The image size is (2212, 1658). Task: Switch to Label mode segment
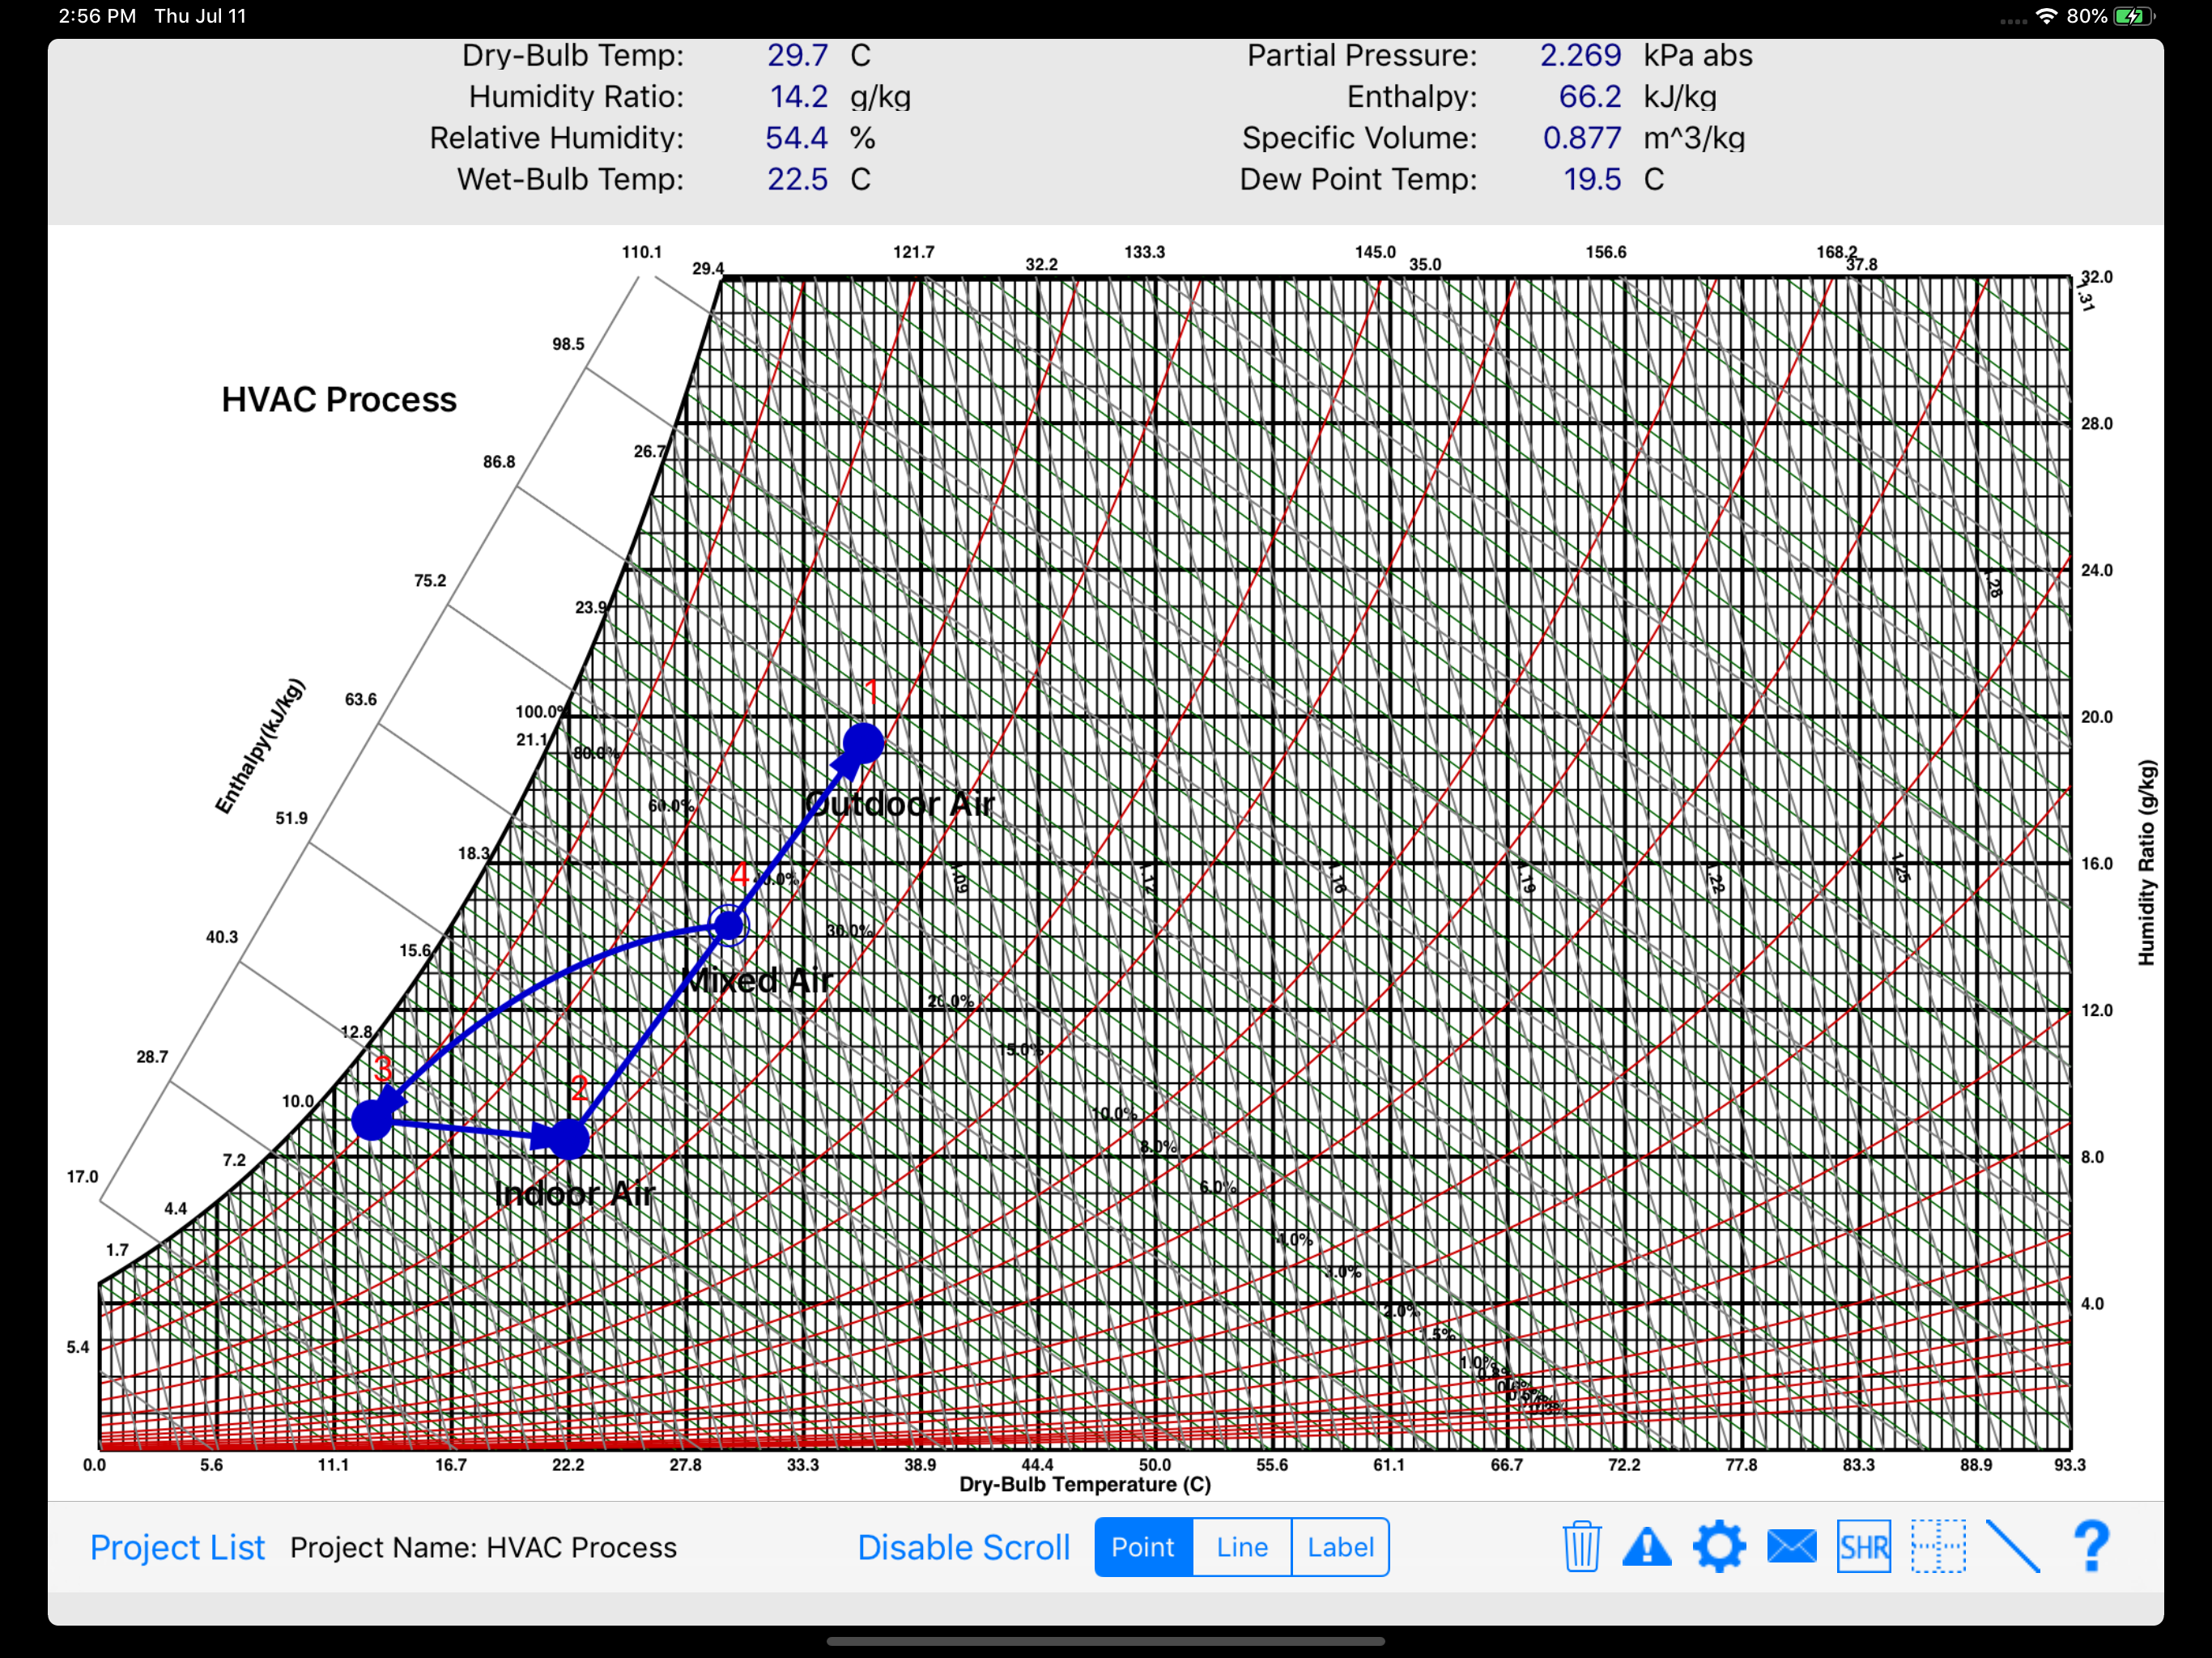1340,1547
